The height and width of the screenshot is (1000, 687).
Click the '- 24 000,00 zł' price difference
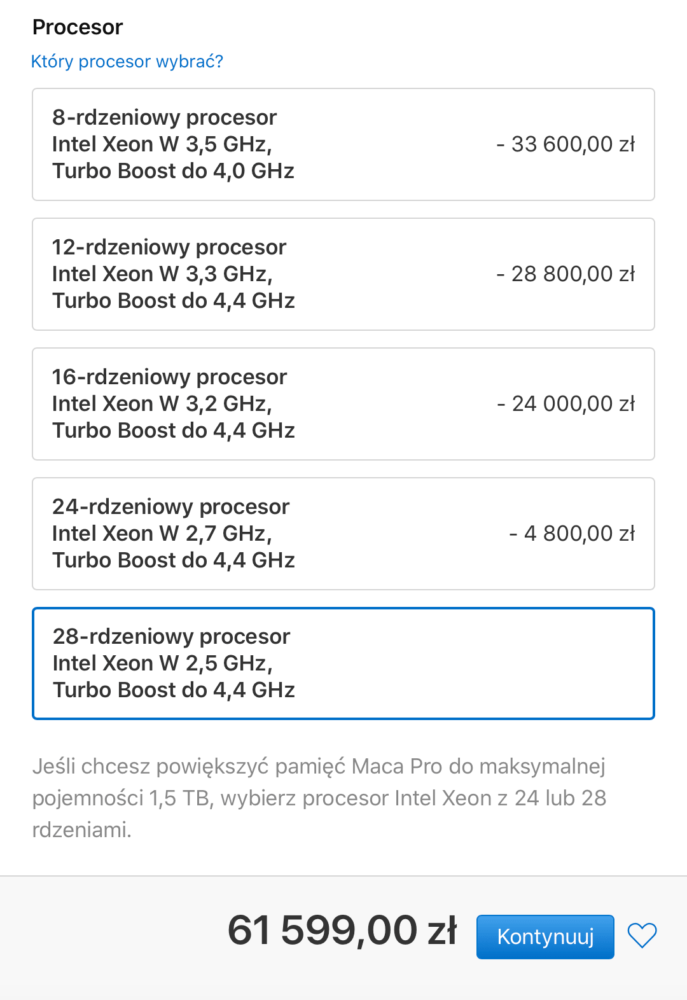pyautogui.click(x=566, y=403)
